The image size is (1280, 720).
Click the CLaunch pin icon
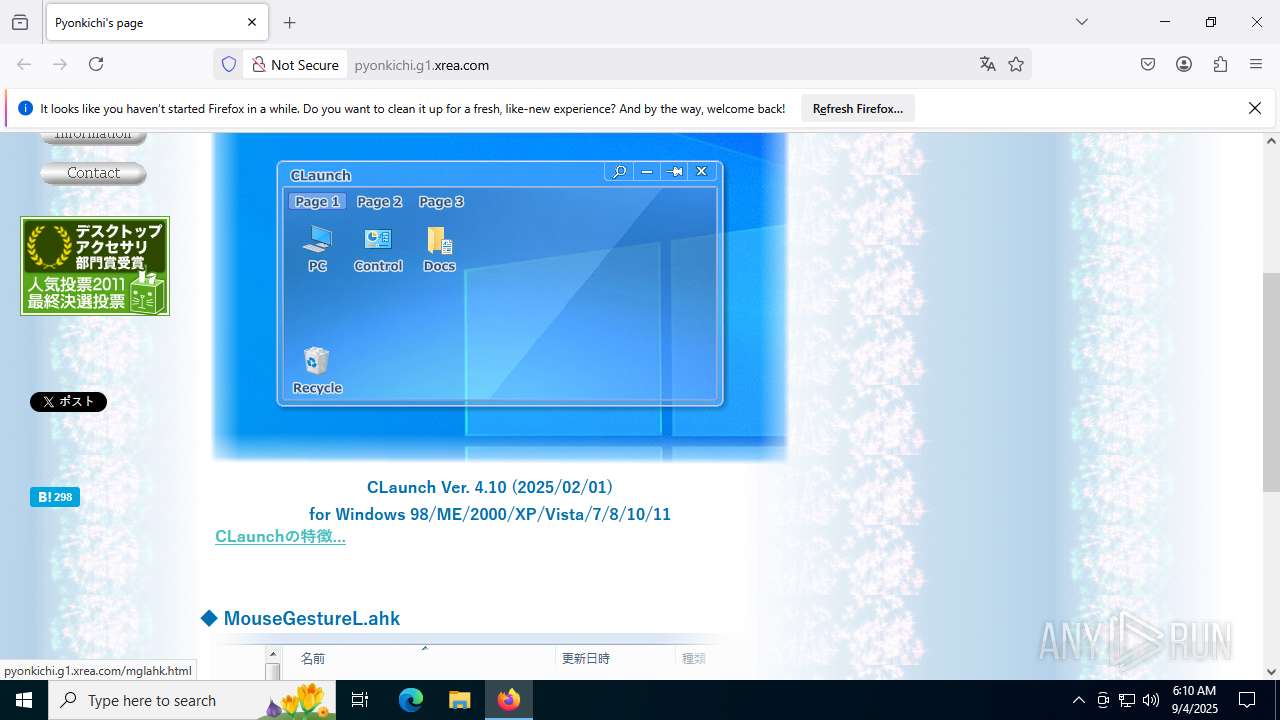coord(675,172)
